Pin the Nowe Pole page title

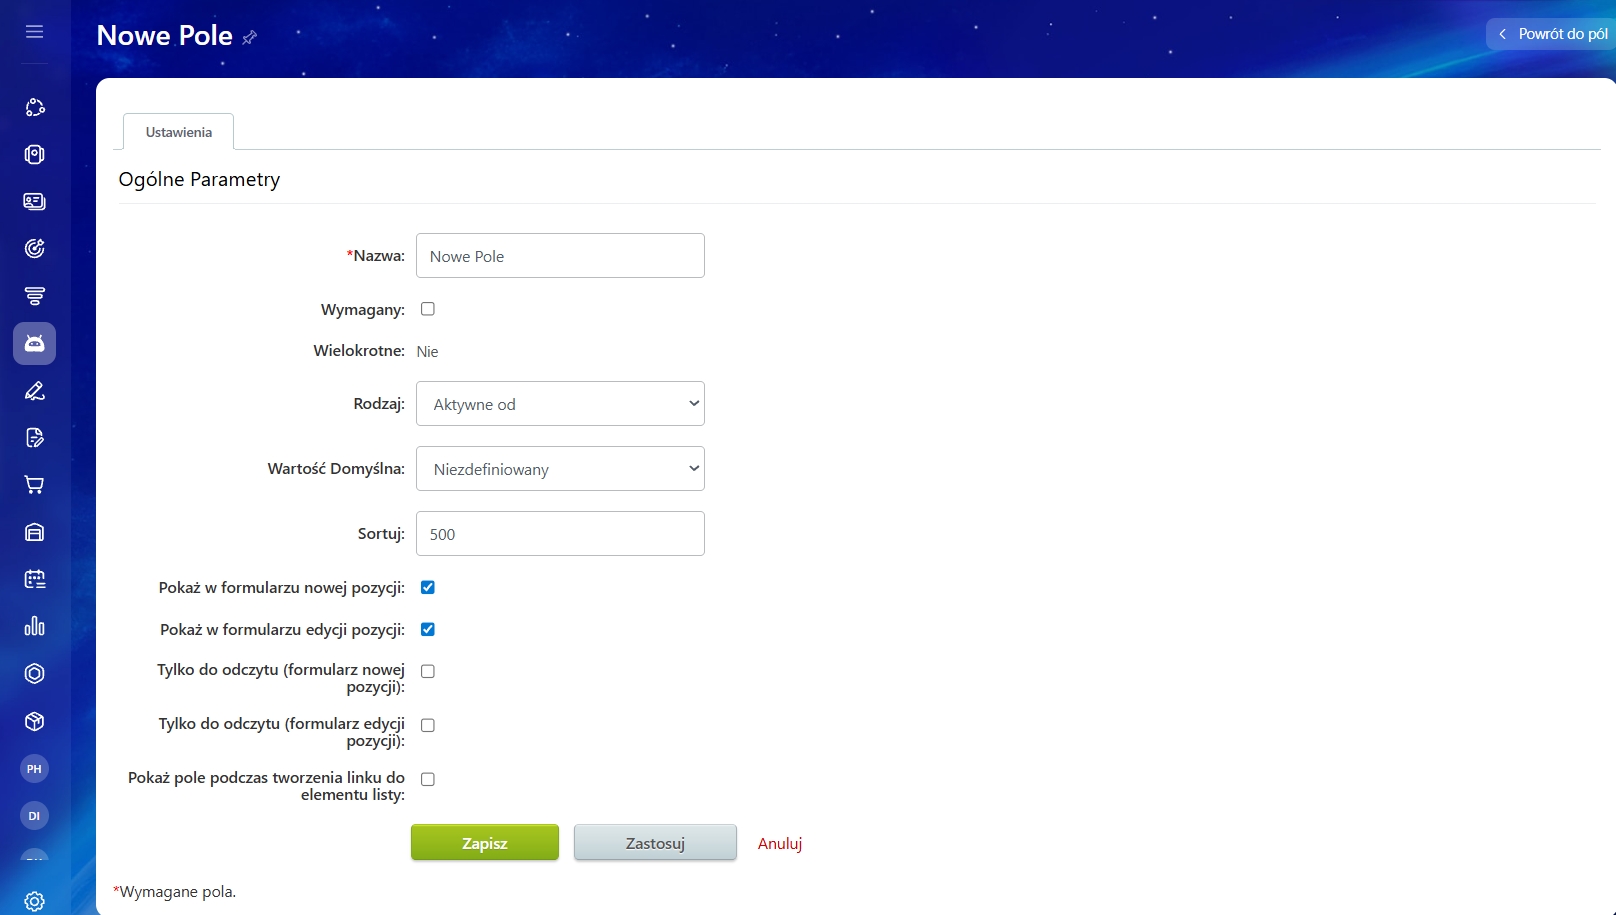pos(250,37)
